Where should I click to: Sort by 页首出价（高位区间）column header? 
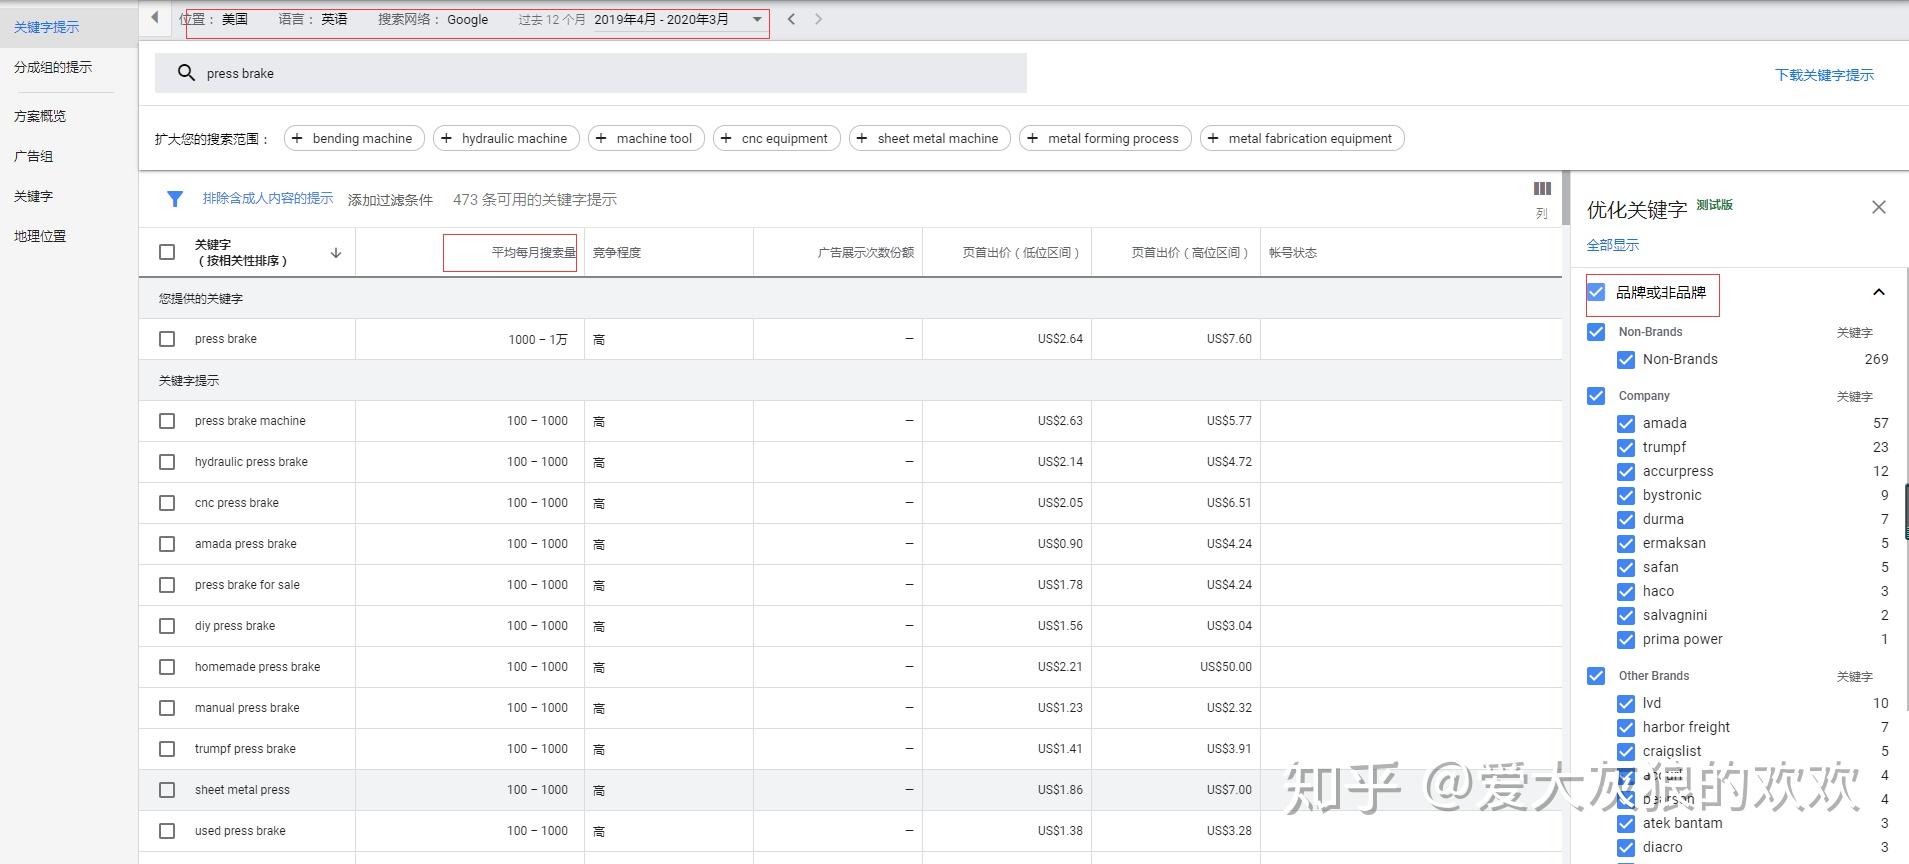[1190, 252]
